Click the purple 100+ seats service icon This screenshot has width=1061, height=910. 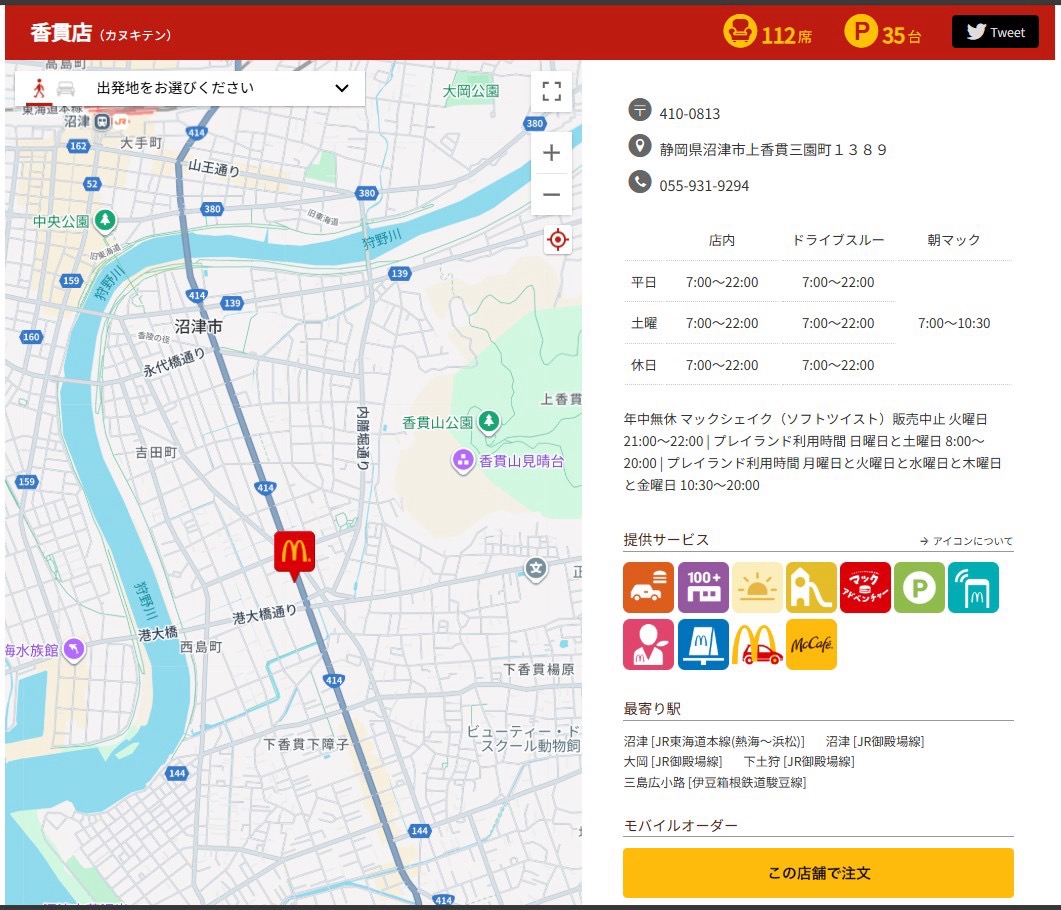[x=703, y=587]
